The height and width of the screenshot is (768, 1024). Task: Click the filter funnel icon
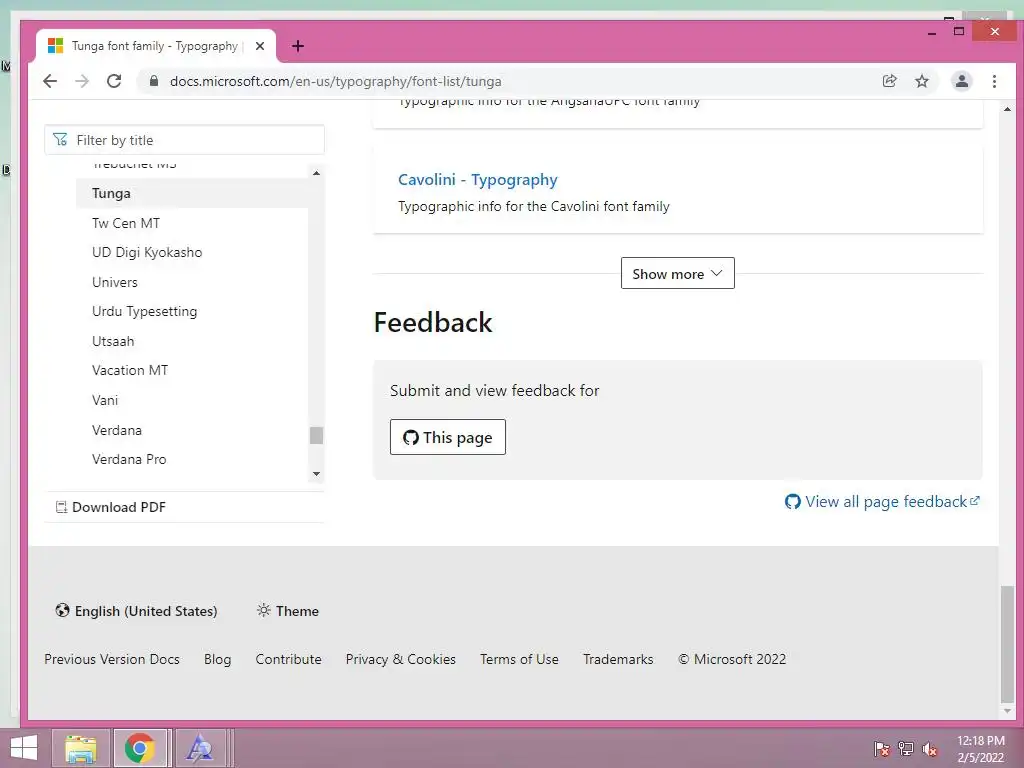60,140
